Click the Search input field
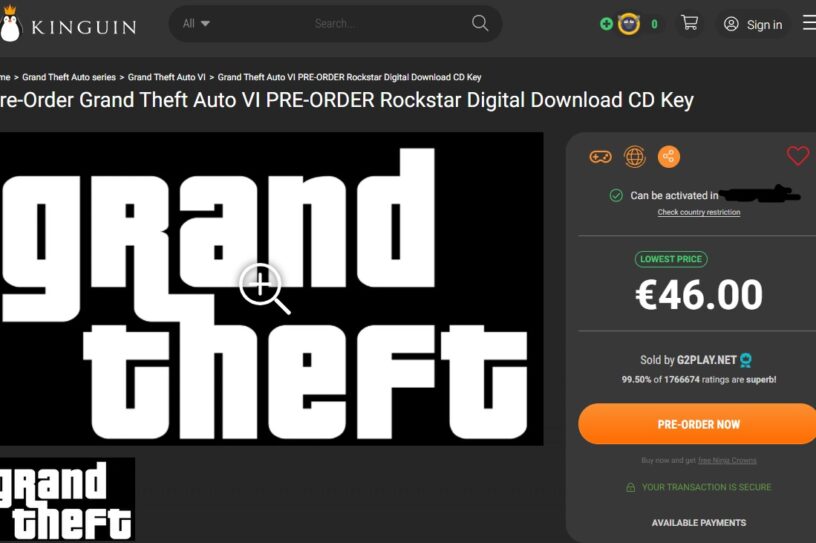The width and height of the screenshot is (816, 543). click(x=335, y=23)
